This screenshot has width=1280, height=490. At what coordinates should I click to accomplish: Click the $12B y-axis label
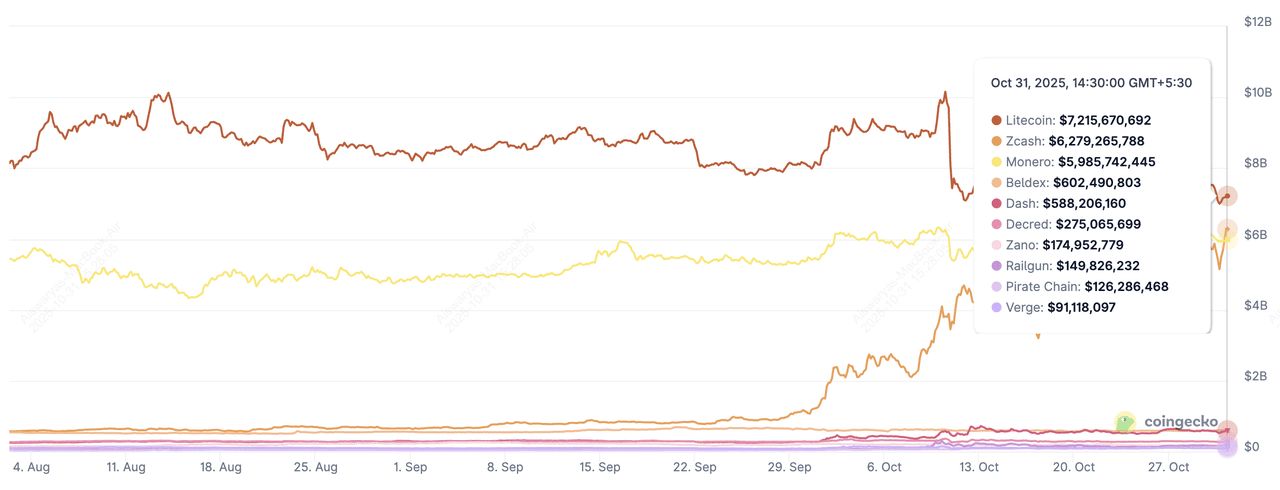coord(1257,21)
